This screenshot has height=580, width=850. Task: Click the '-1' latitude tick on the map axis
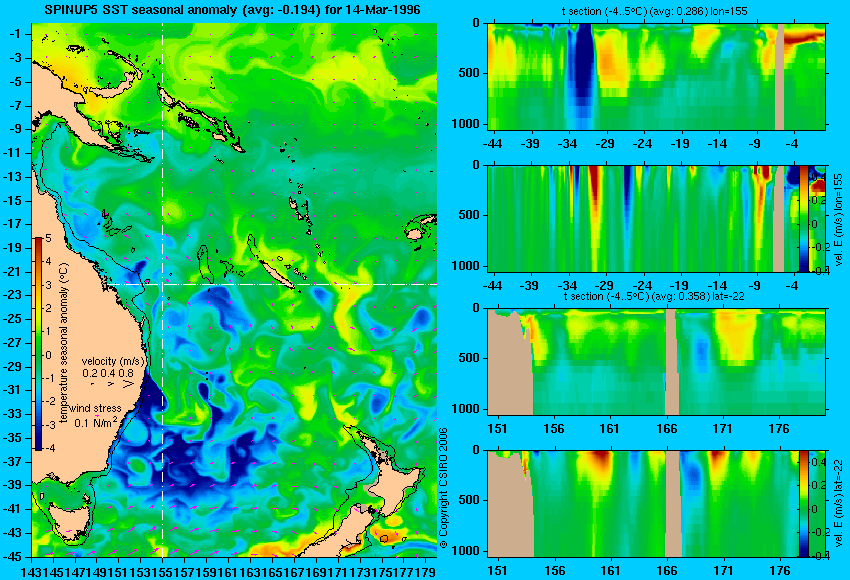click(17, 34)
